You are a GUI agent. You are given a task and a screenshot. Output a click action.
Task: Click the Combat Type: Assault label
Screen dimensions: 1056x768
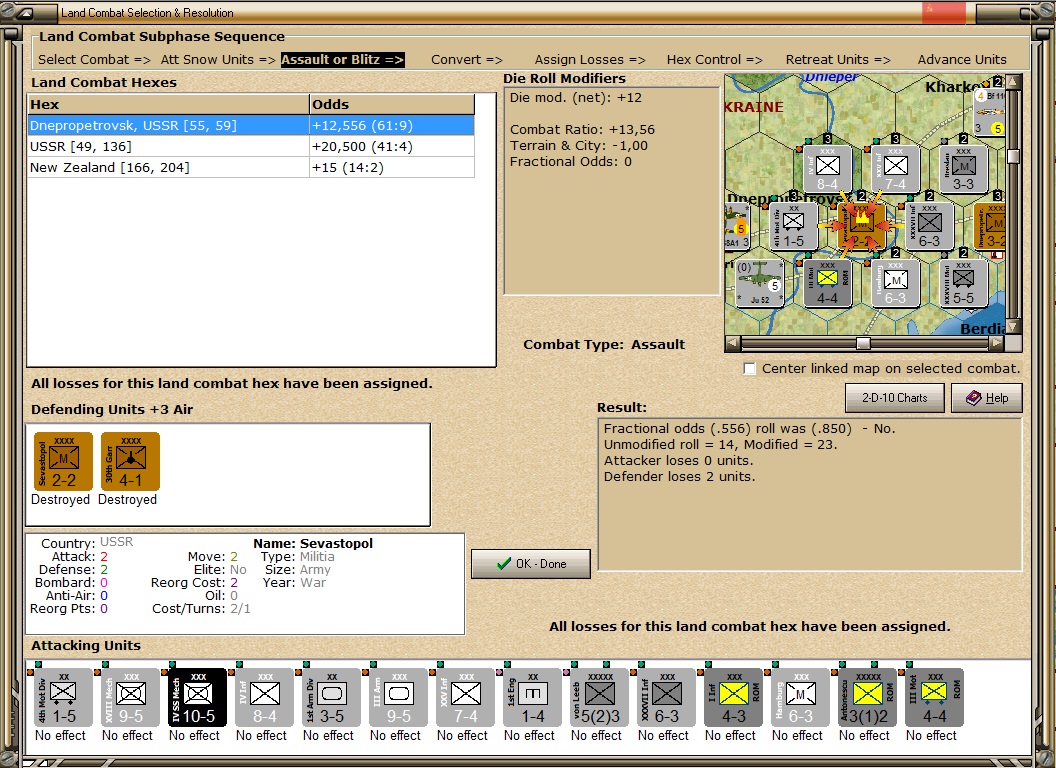[604, 344]
